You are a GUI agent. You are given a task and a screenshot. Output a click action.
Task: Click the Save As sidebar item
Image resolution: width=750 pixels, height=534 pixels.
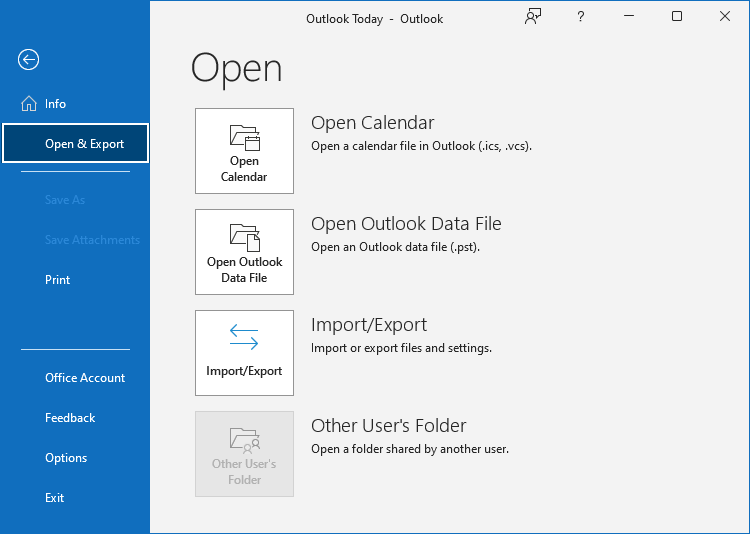pos(75,200)
